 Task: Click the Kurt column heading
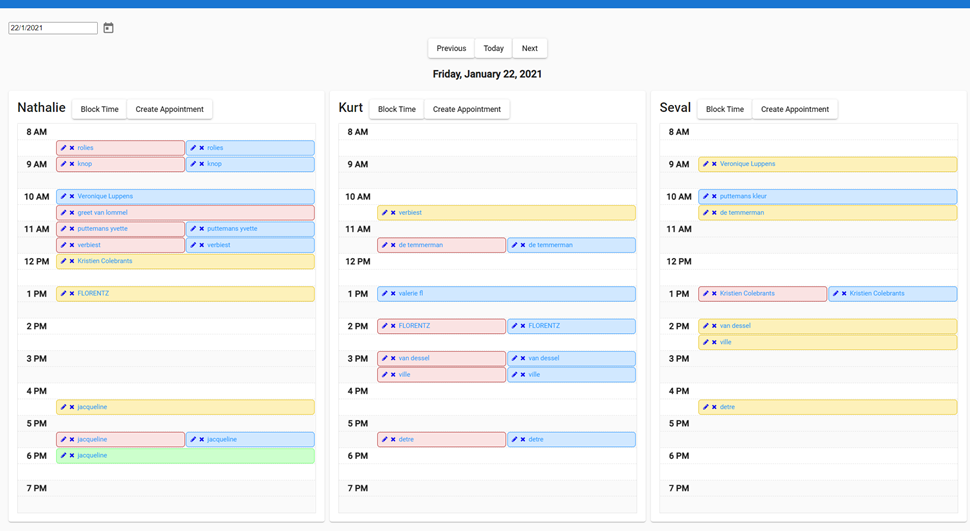(351, 108)
